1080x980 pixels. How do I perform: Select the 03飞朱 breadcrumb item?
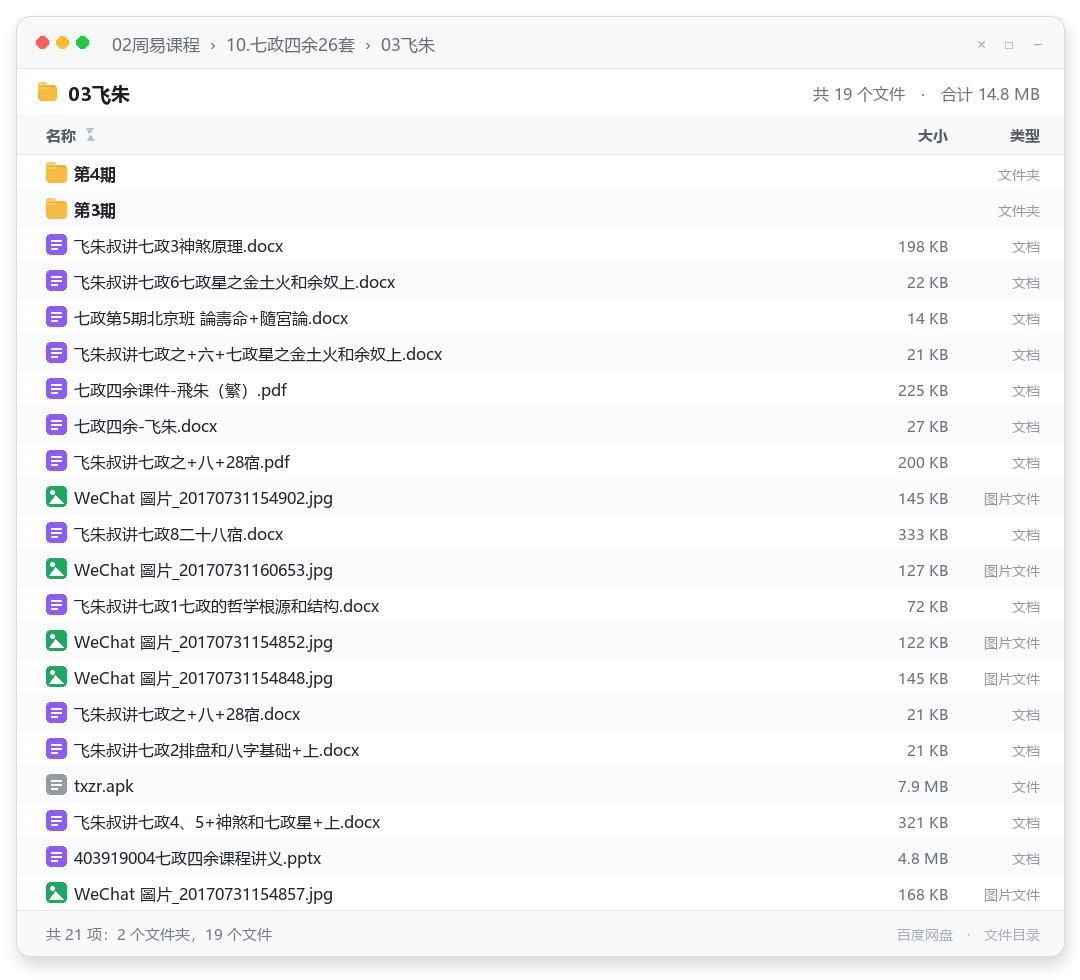[x=408, y=45]
